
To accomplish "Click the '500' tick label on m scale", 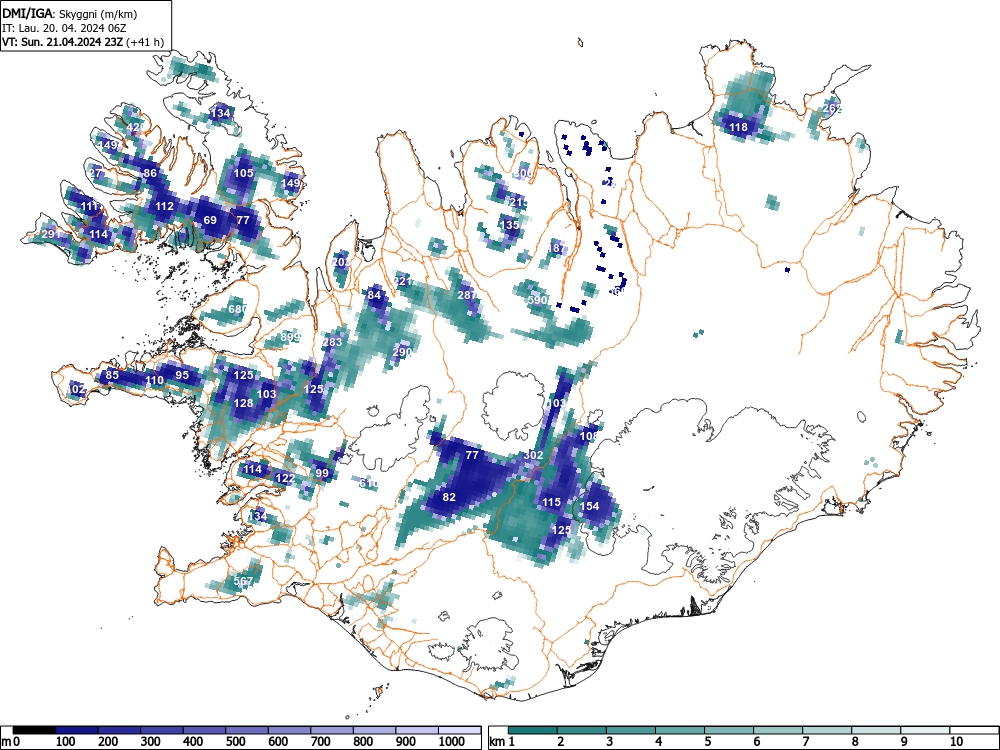I will click(x=236, y=742).
